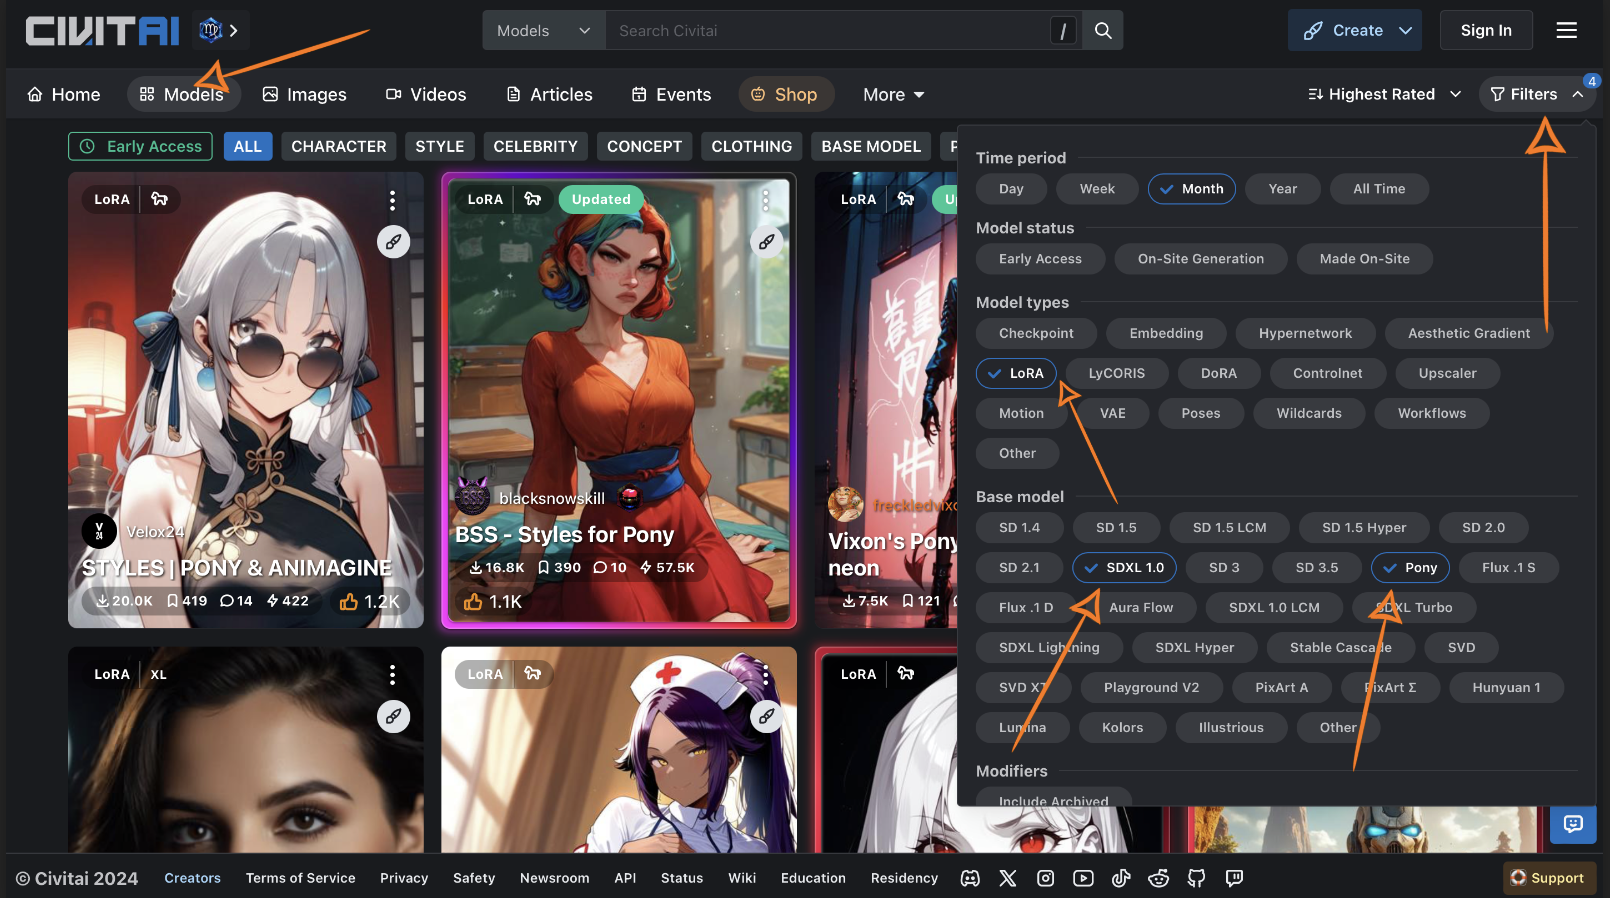1610x898 pixels.
Task: Select the CHARACTER category tab
Action: pos(338,146)
